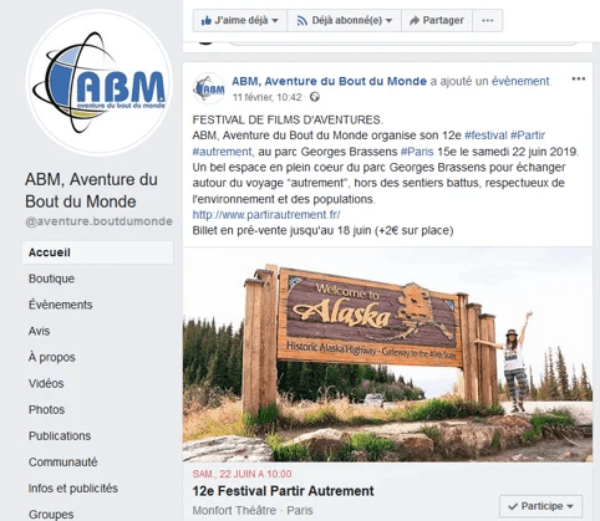The image size is (600, 521).
Task: Open the post options three-dot icon
Action: pyautogui.click(x=578, y=79)
